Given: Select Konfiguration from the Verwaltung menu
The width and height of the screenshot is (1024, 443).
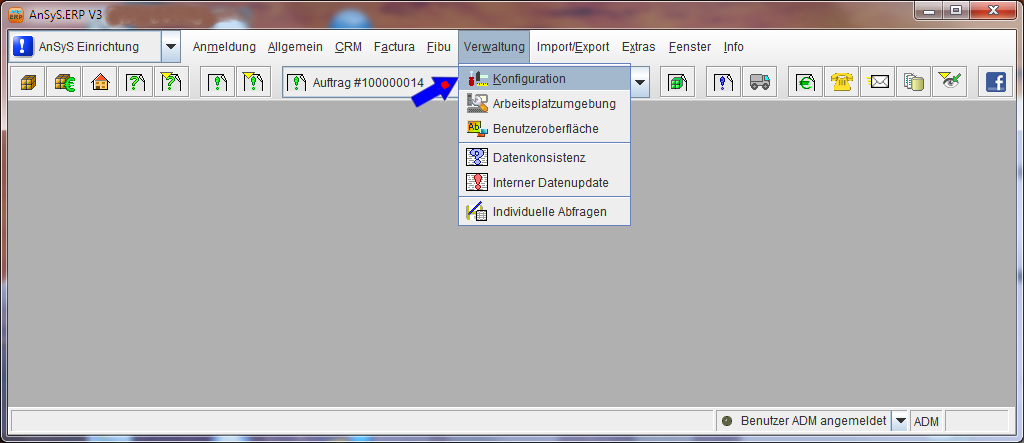Looking at the screenshot, I should click(529, 78).
